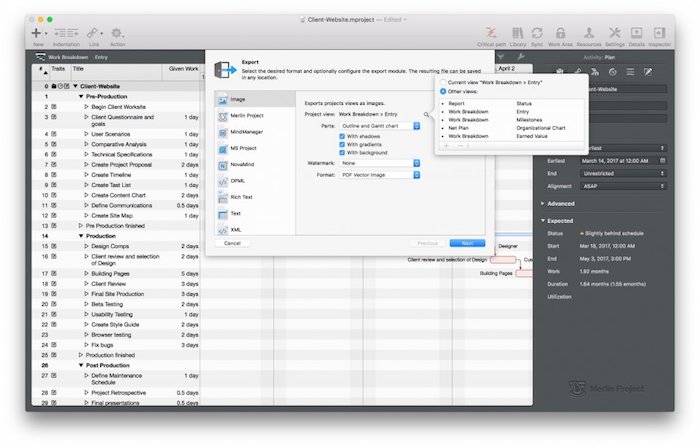
Task: Click the Title column header
Action: (x=116, y=71)
